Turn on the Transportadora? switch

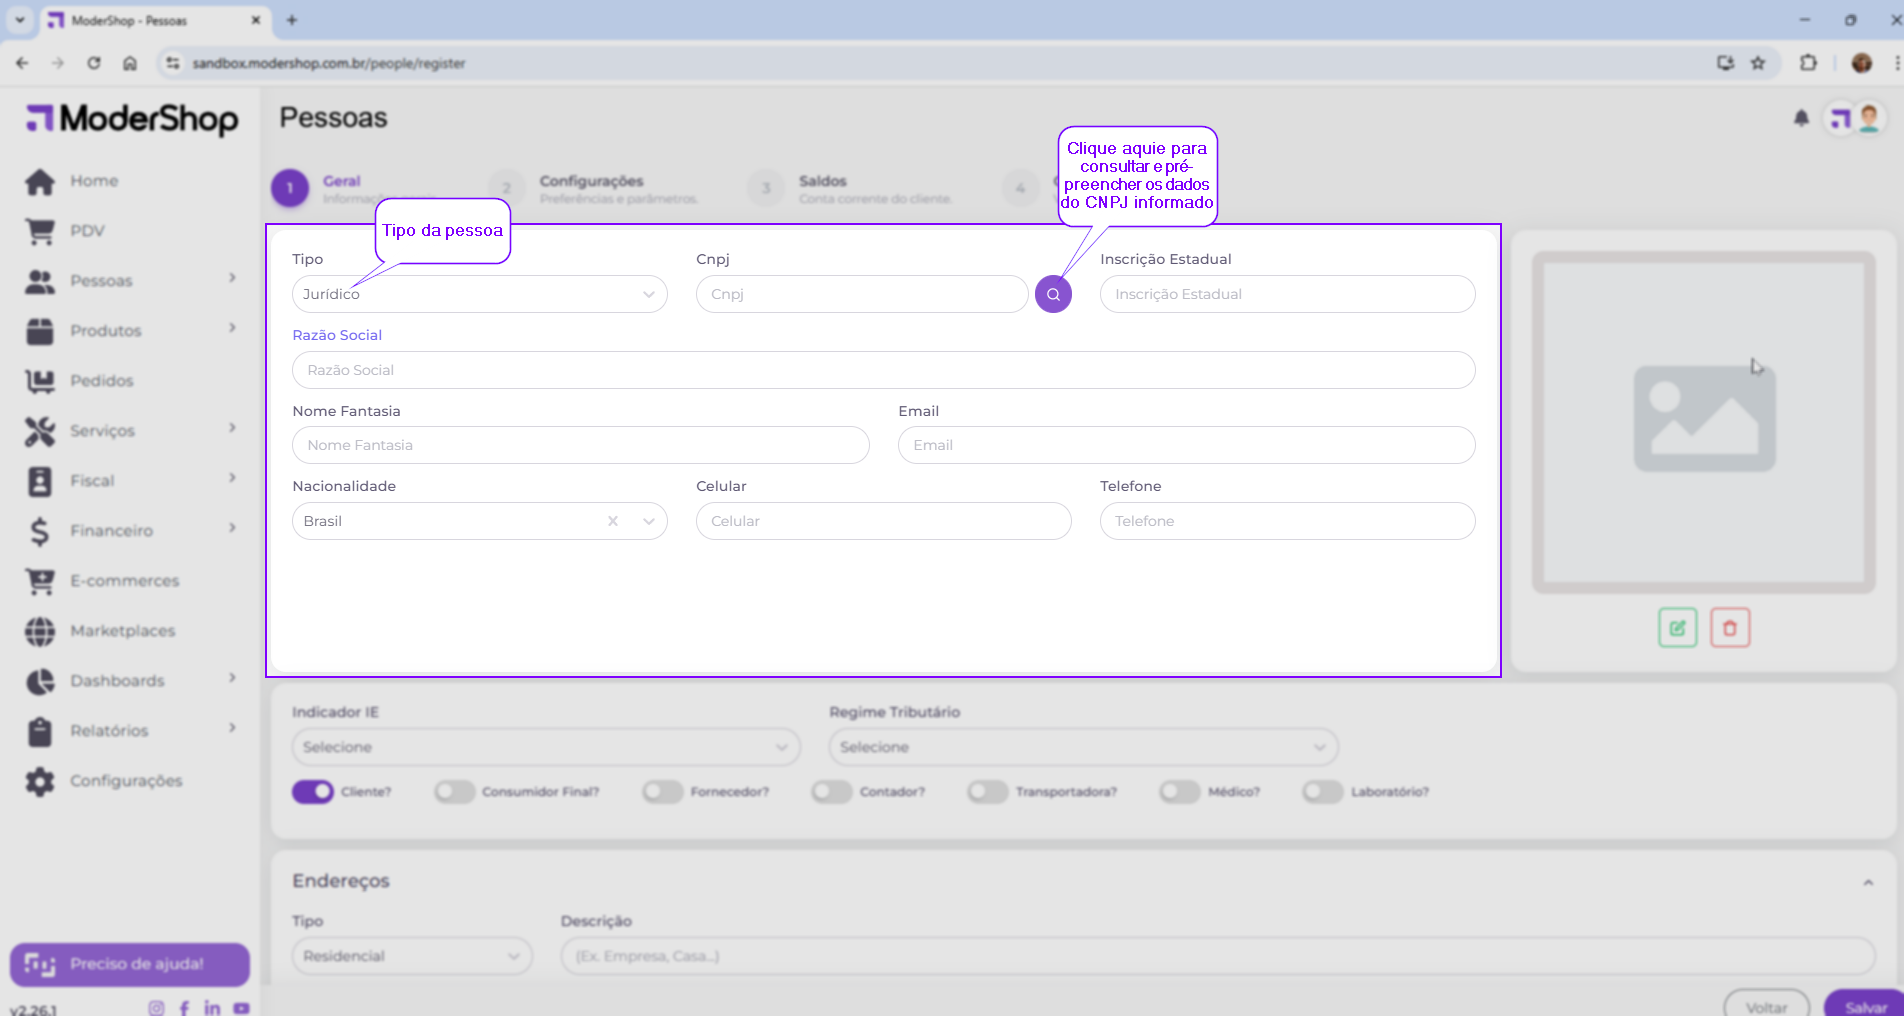pos(987,792)
